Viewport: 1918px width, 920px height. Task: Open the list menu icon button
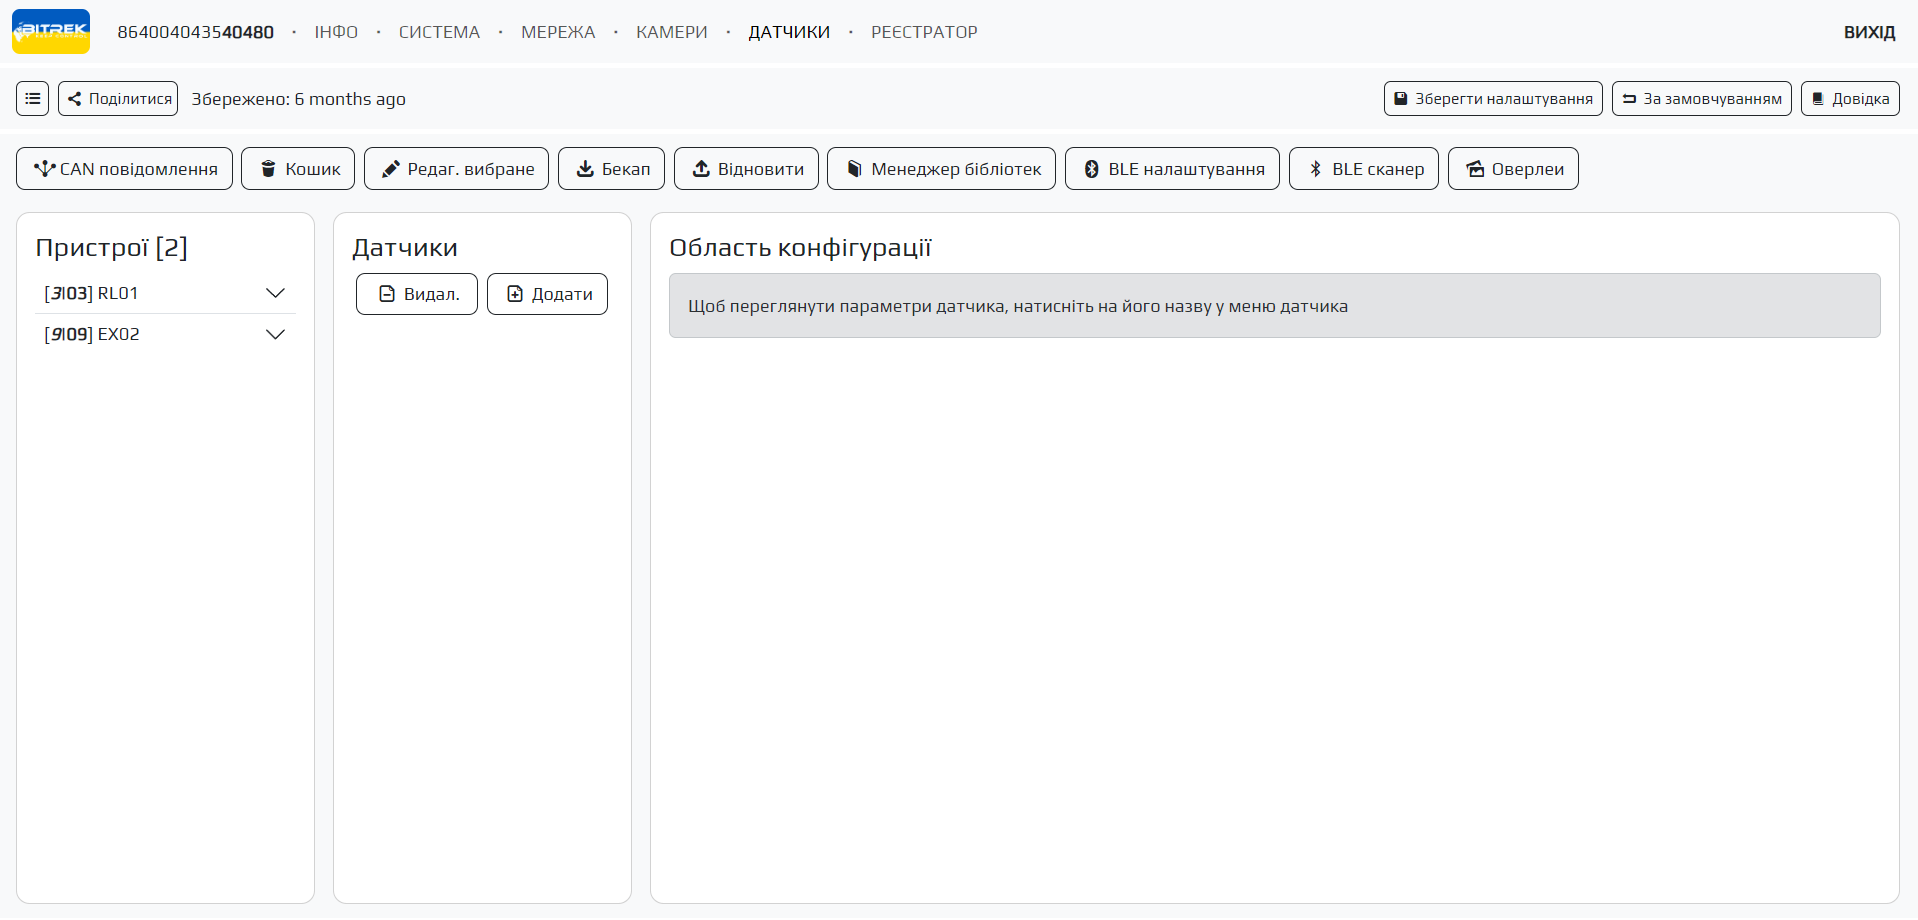pos(33,99)
